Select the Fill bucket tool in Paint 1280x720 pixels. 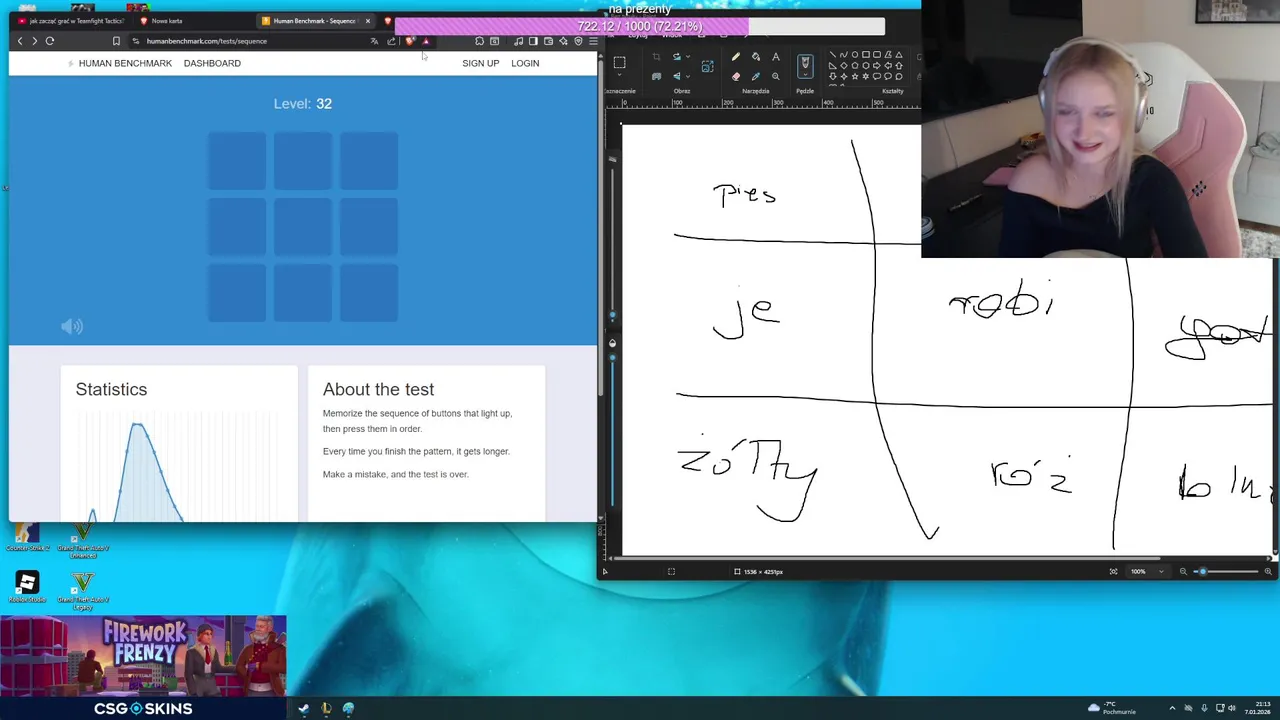coord(756,57)
